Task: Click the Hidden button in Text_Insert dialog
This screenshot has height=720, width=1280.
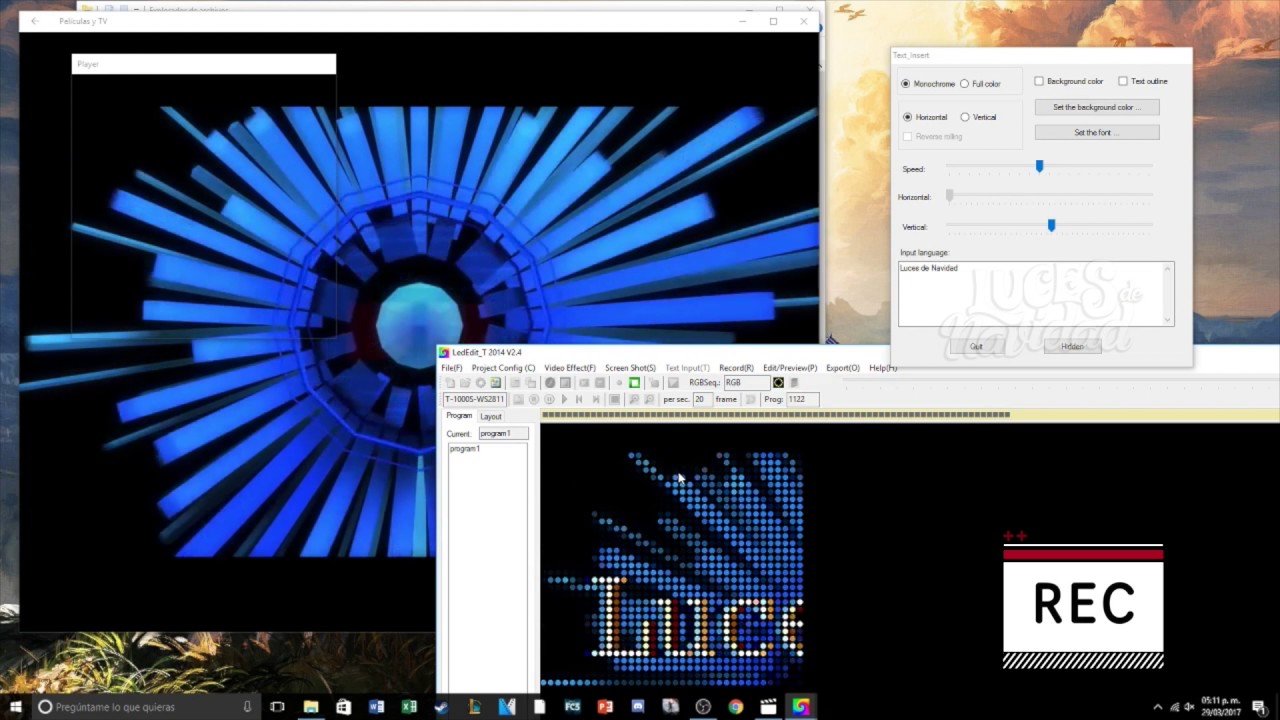Action: tap(1072, 346)
